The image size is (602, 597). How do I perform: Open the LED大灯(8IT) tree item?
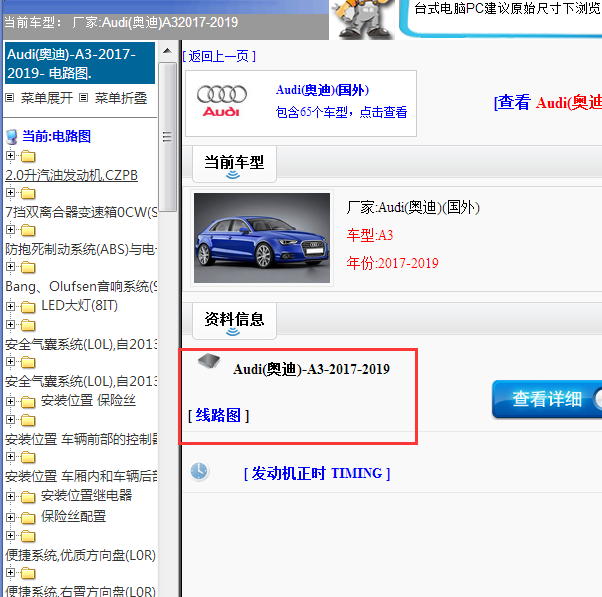79,306
